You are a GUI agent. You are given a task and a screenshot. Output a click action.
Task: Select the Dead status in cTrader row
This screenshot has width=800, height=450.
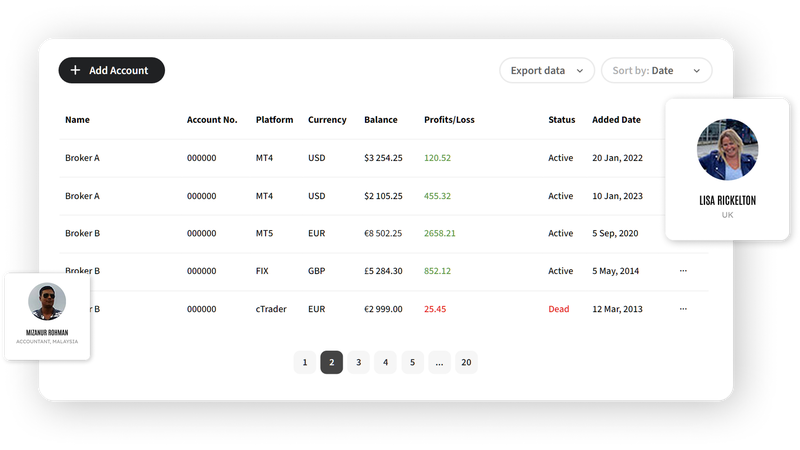click(558, 309)
